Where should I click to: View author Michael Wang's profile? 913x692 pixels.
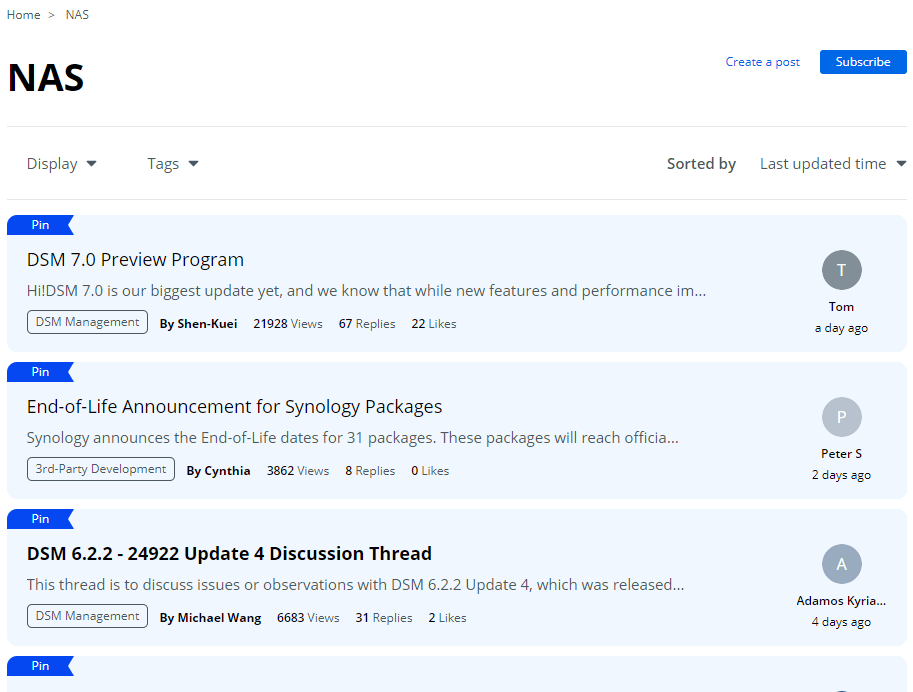click(210, 617)
